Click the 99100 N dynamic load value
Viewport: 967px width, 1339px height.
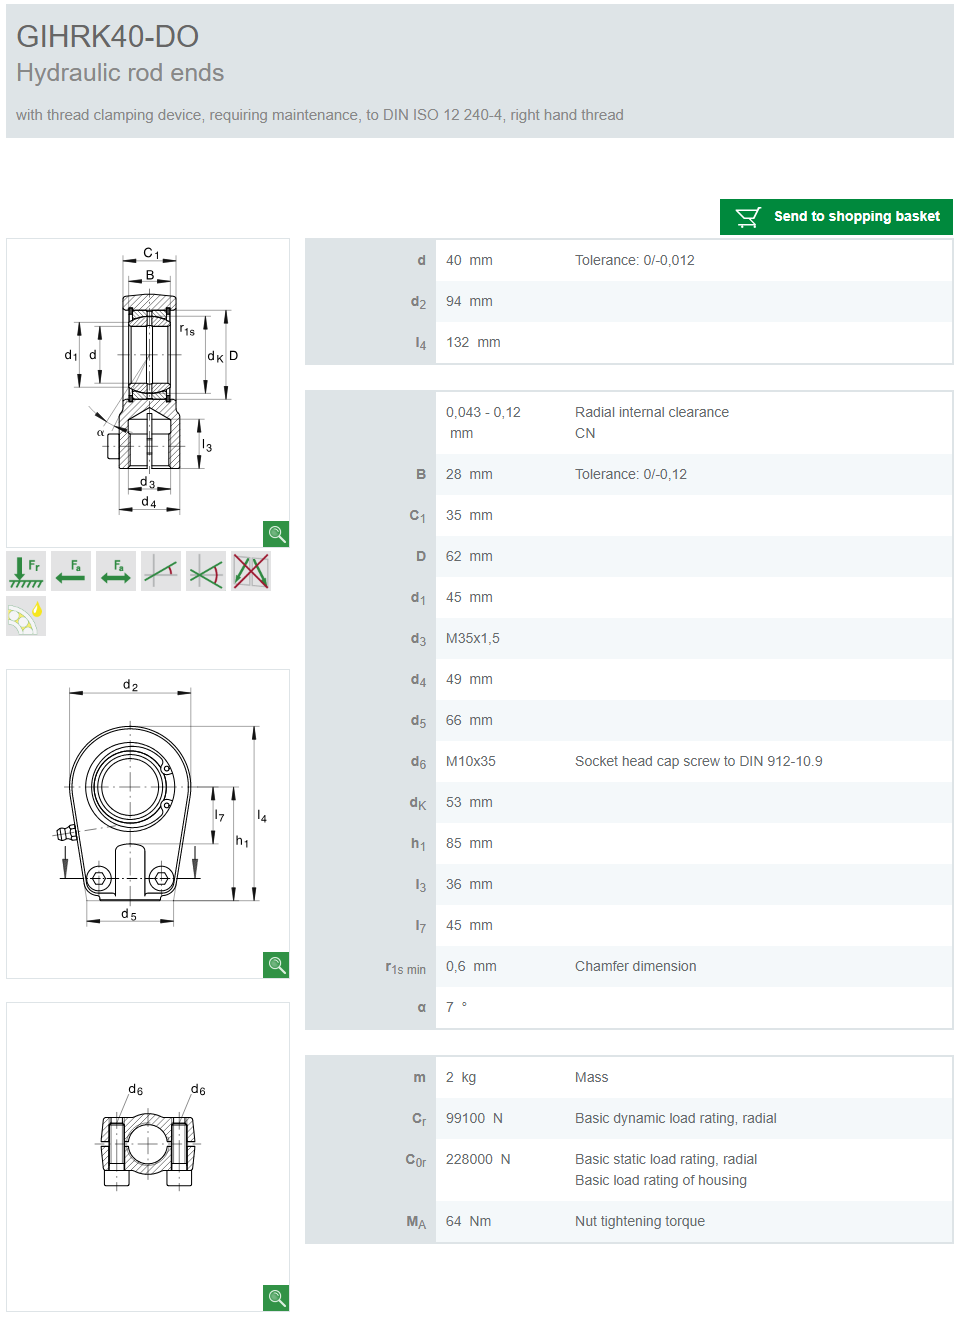[x=474, y=1118]
